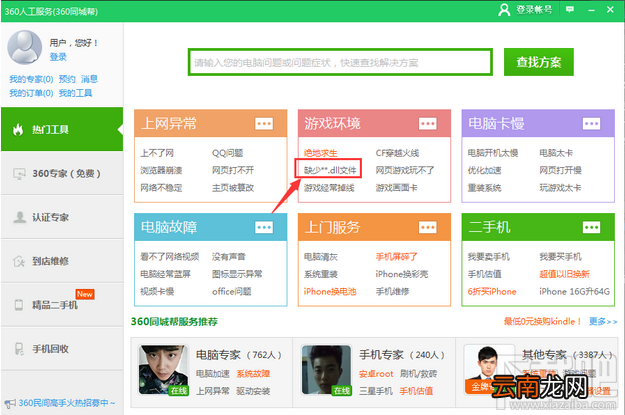This screenshot has height=415, width=625.
Task: Select 手机回收 sidebar tab
Action: pyautogui.click(x=62, y=349)
